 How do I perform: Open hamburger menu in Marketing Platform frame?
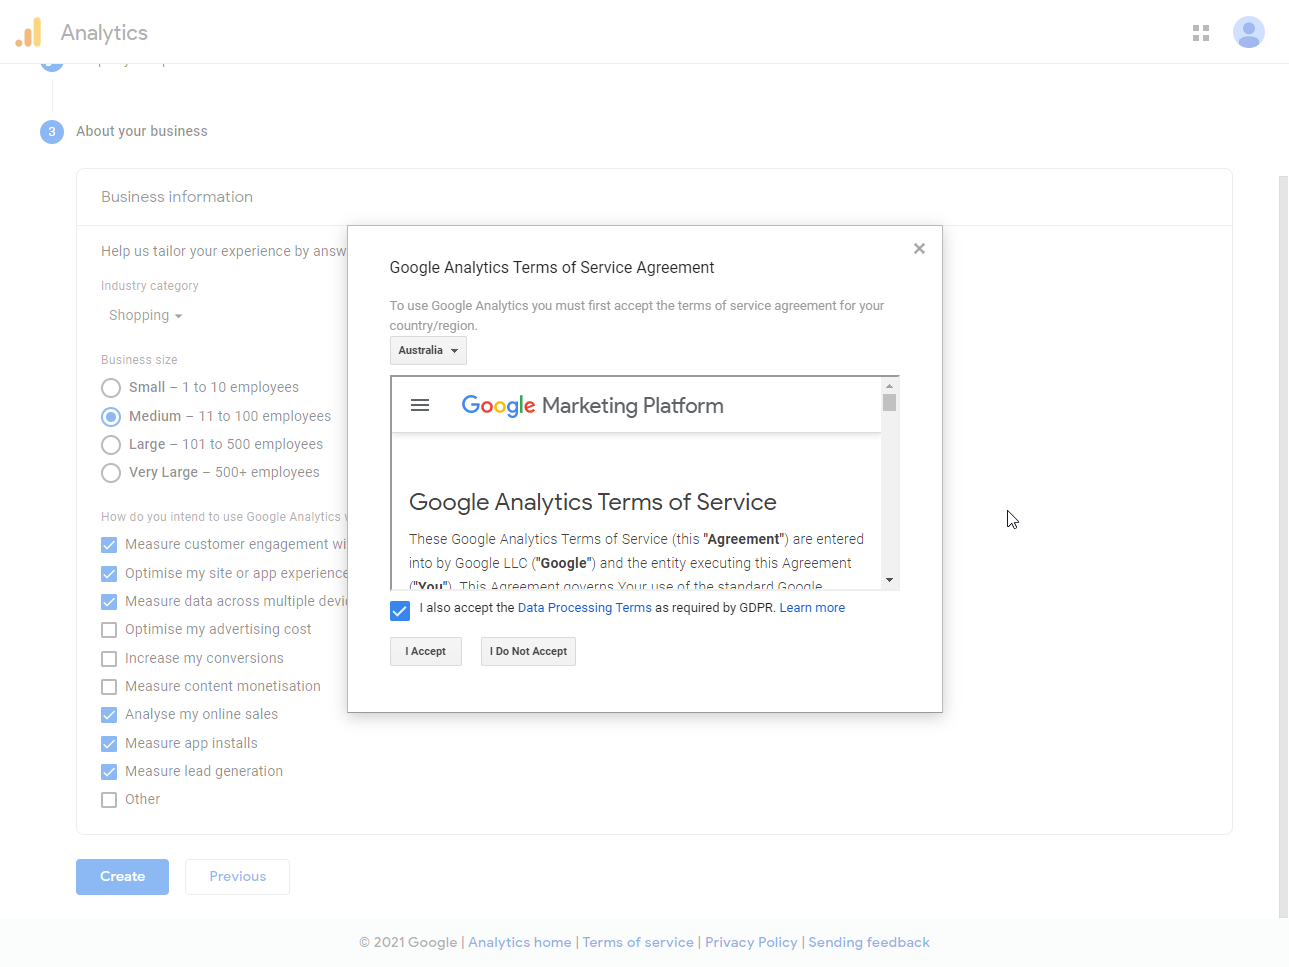(420, 405)
